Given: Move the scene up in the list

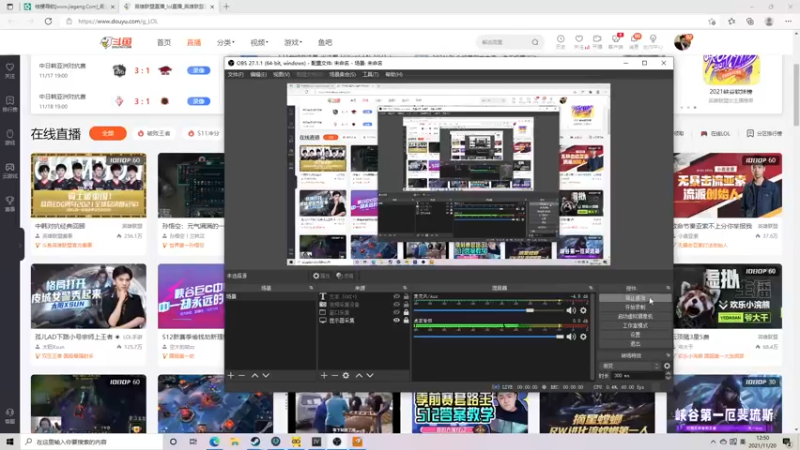Looking at the screenshot, I should pyautogui.click(x=255, y=376).
